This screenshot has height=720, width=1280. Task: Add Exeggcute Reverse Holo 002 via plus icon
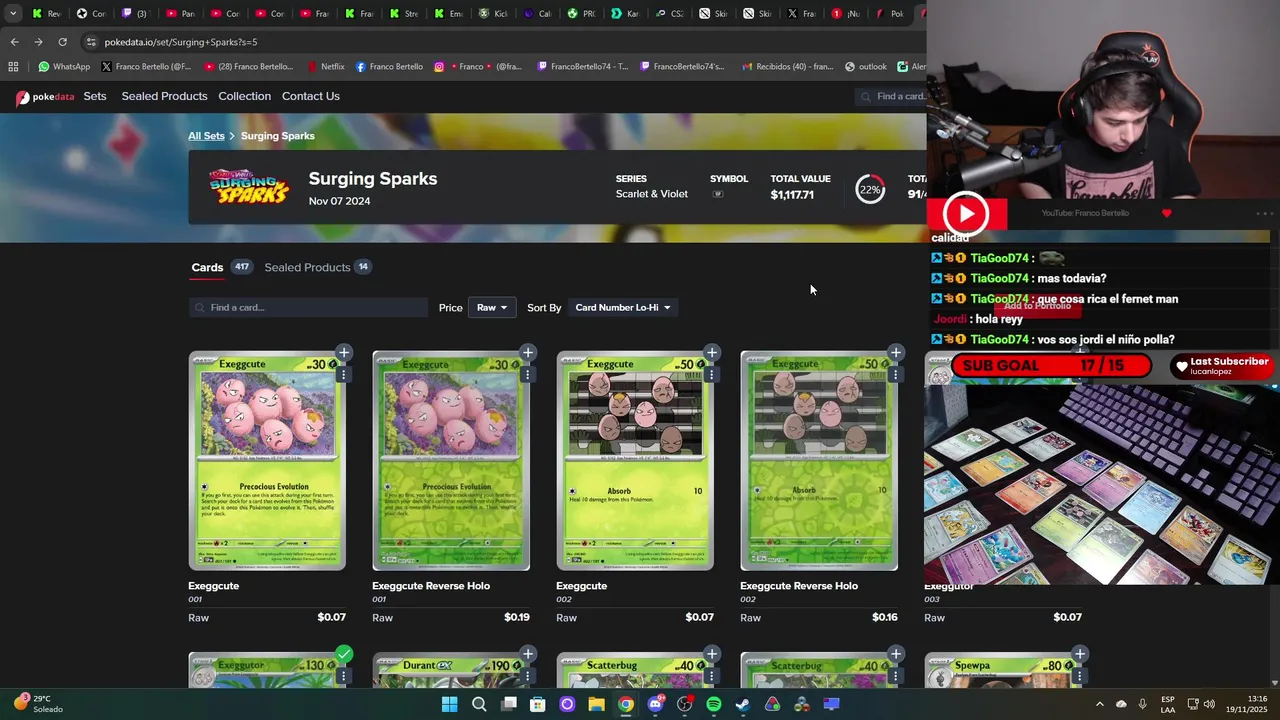895,353
